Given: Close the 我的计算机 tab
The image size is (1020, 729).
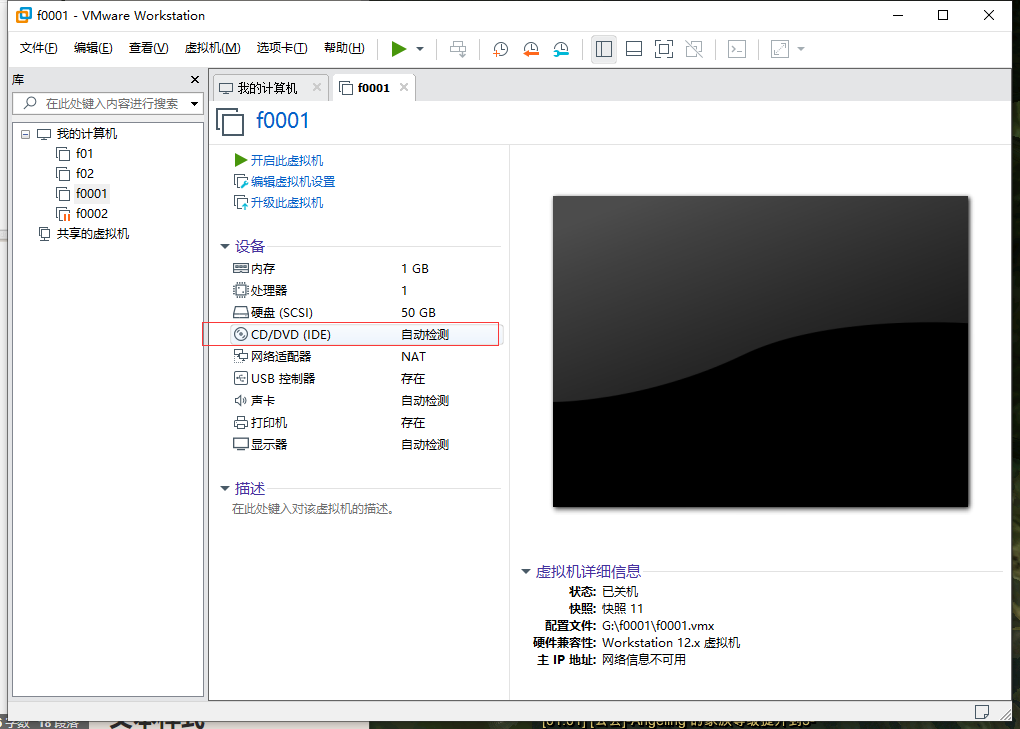Looking at the screenshot, I should click(317, 87).
